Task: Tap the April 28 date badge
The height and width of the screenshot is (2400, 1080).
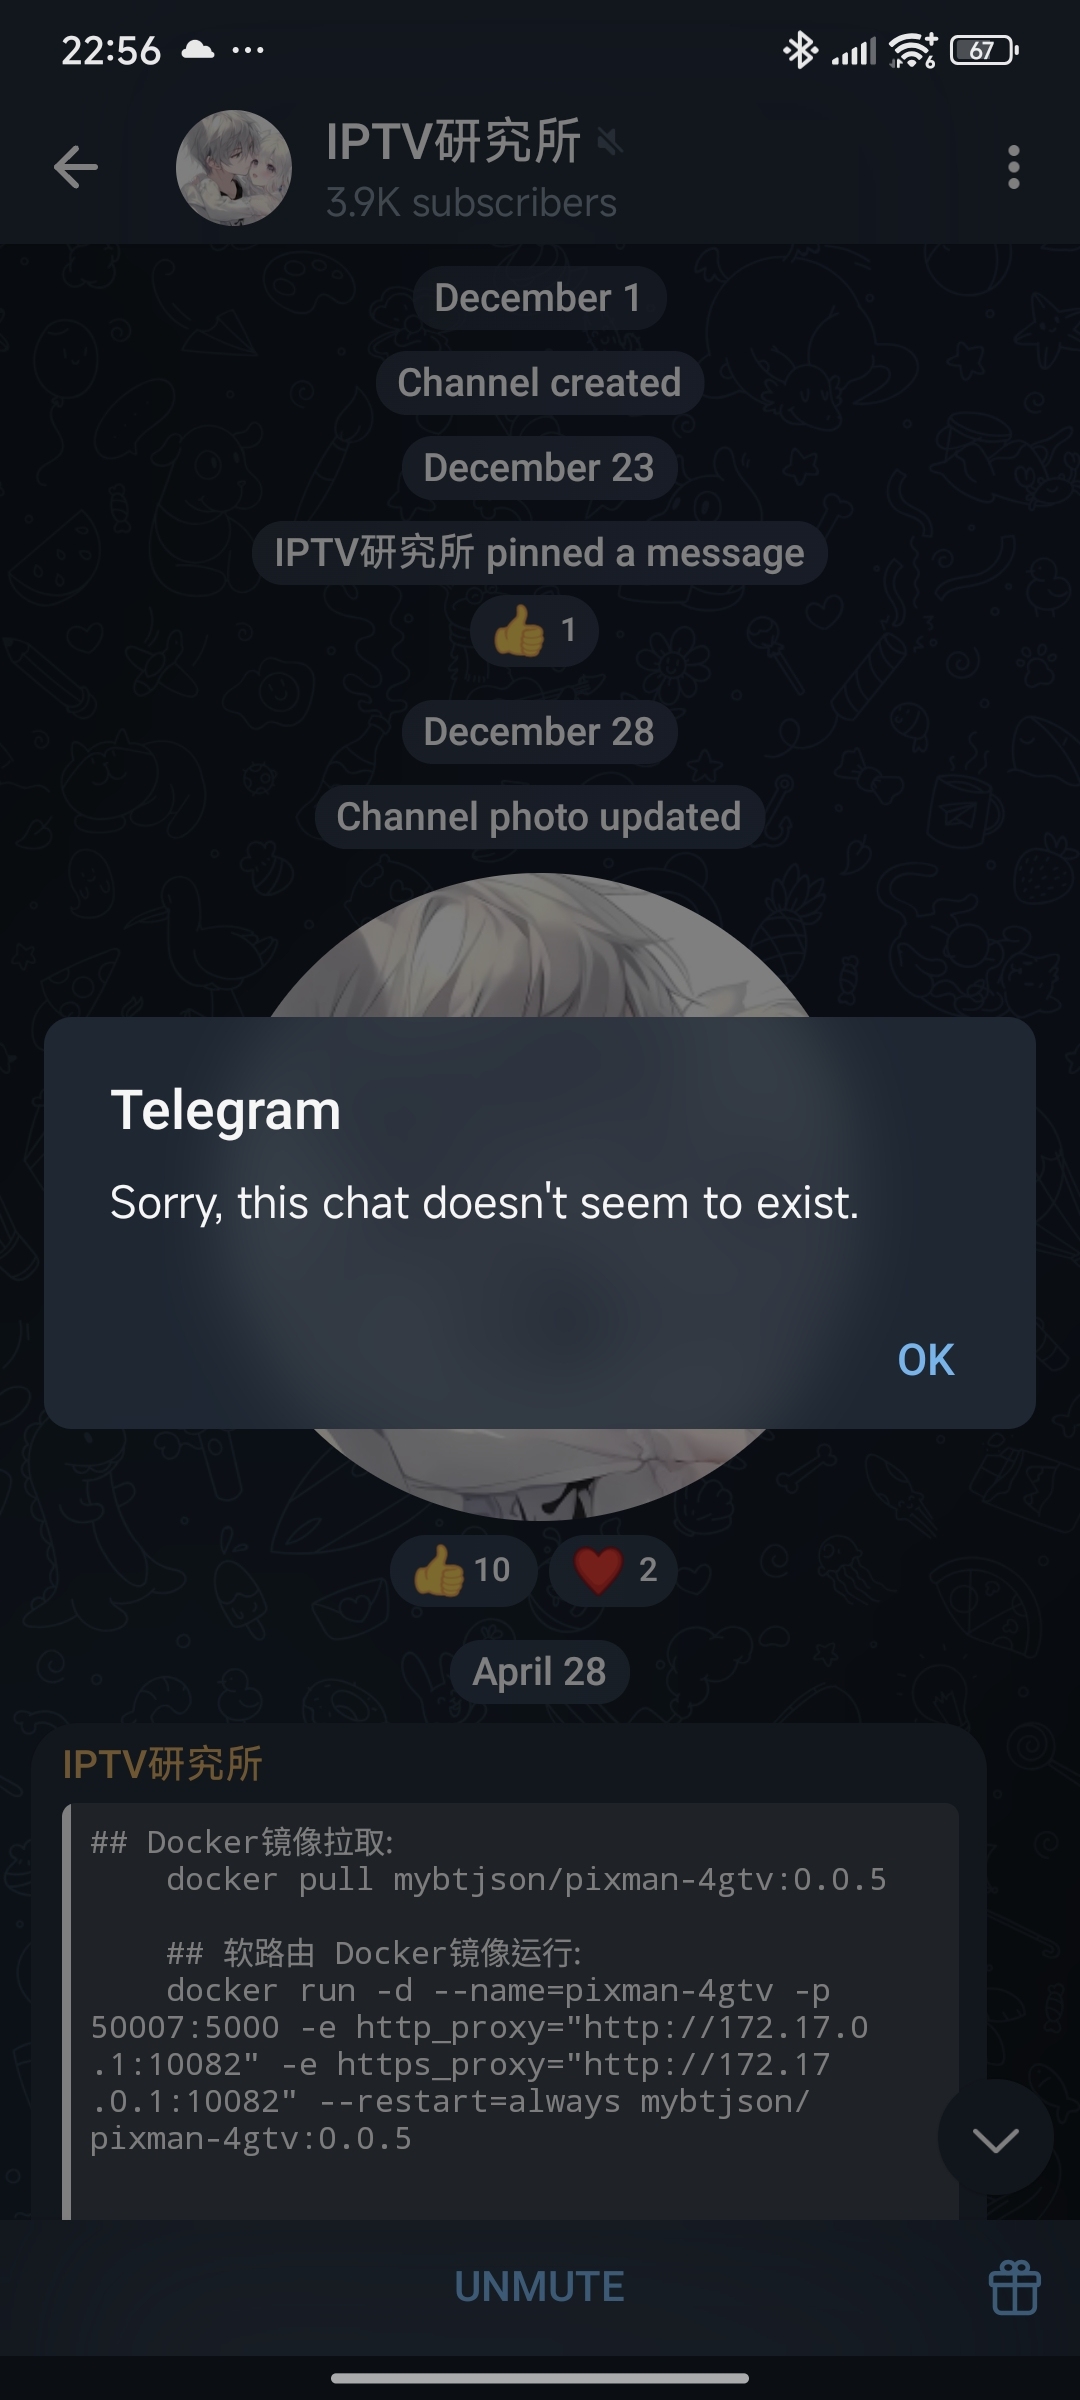Action: [539, 1671]
